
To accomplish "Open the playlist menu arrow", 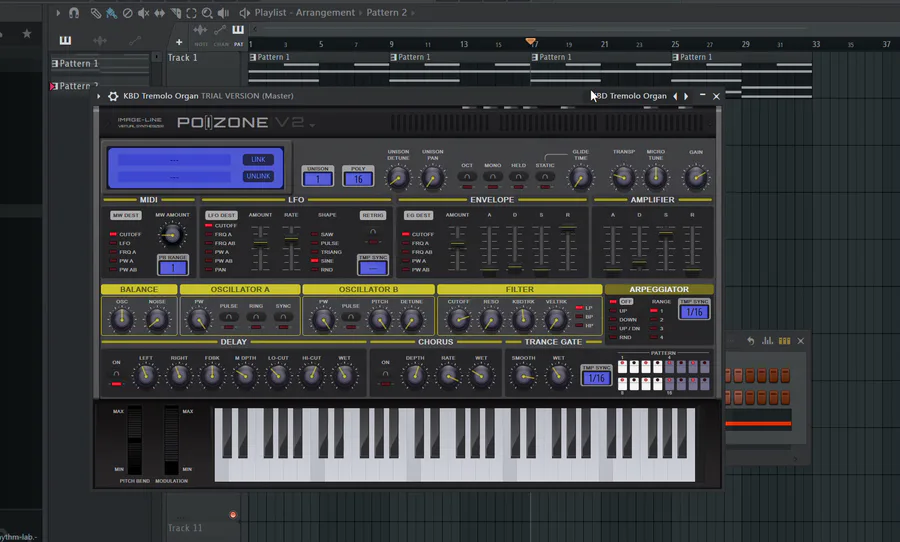I will click(57, 13).
